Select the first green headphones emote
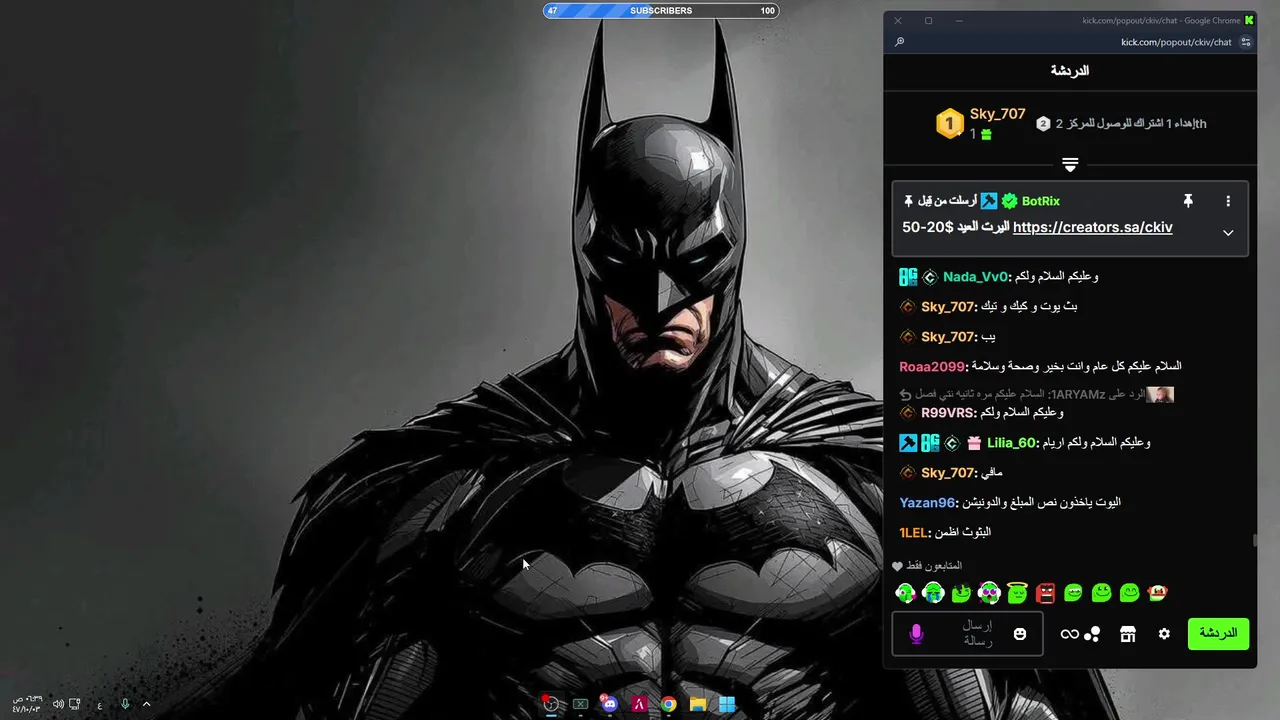The width and height of the screenshot is (1280, 720). (x=905, y=593)
